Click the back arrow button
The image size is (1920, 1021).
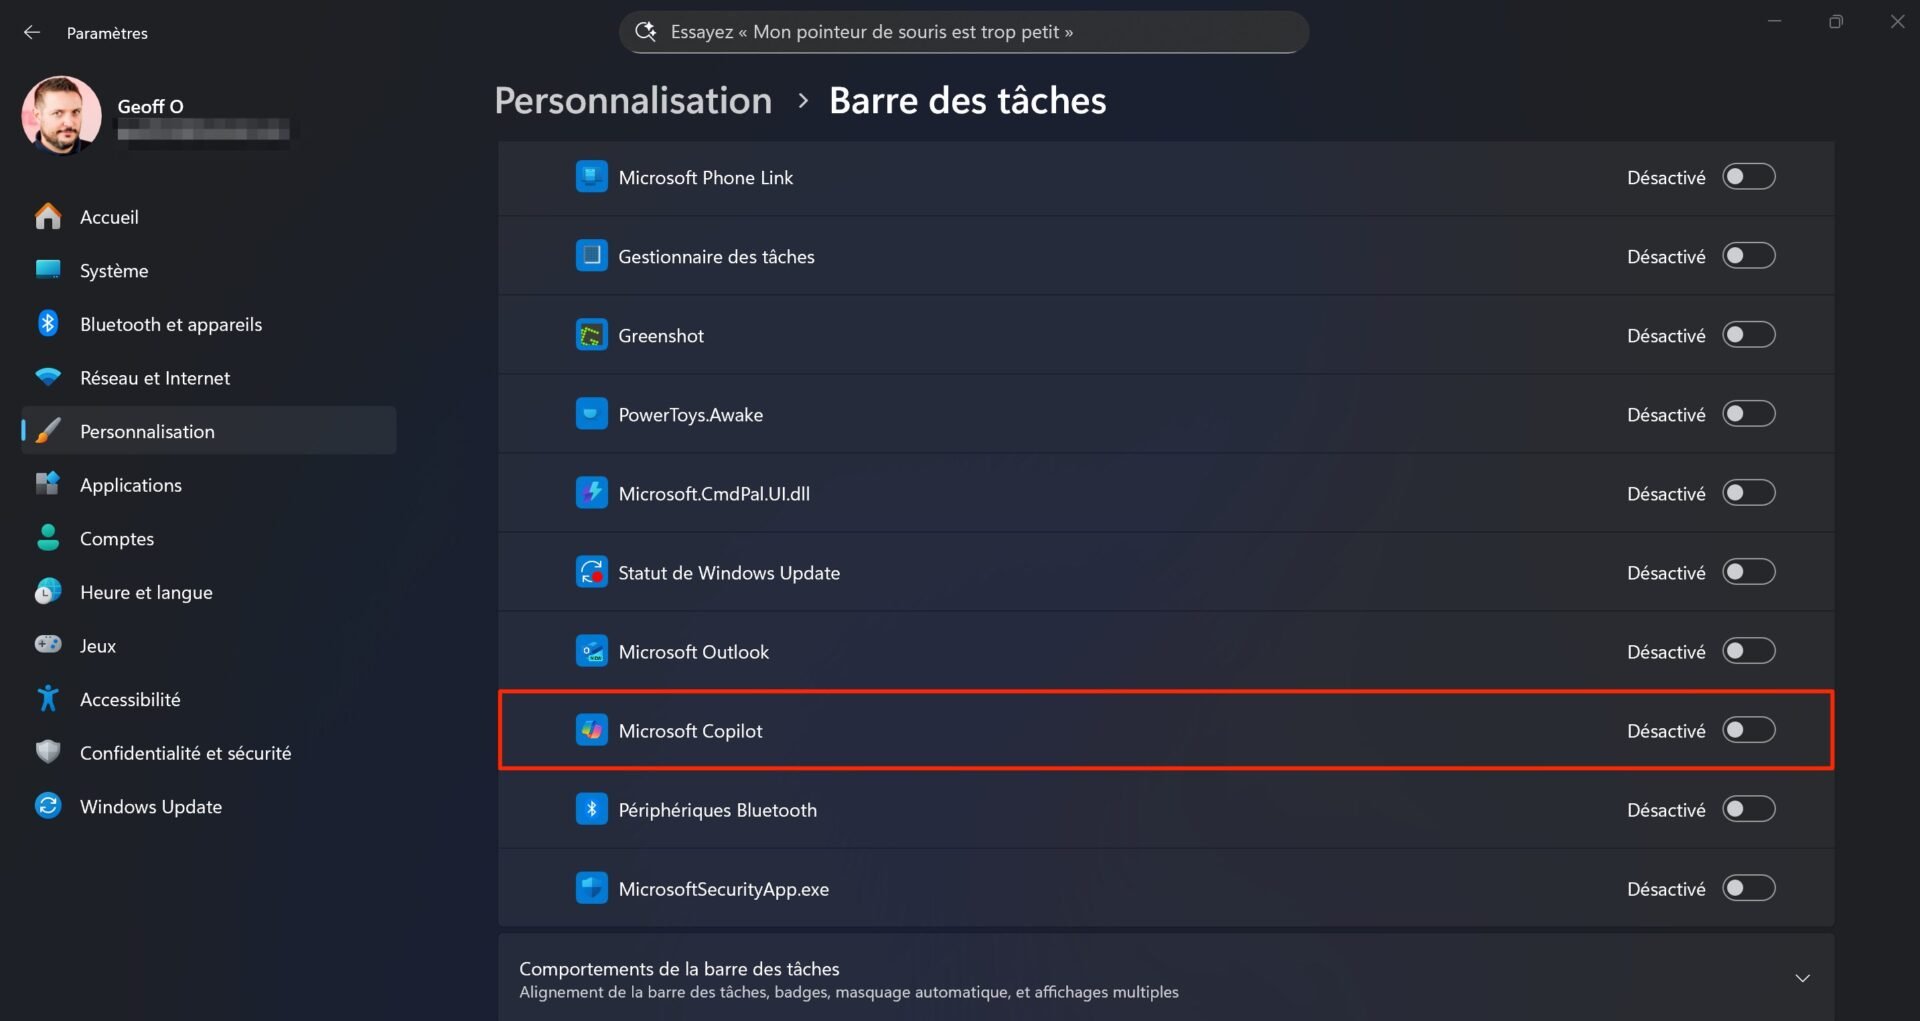31,31
